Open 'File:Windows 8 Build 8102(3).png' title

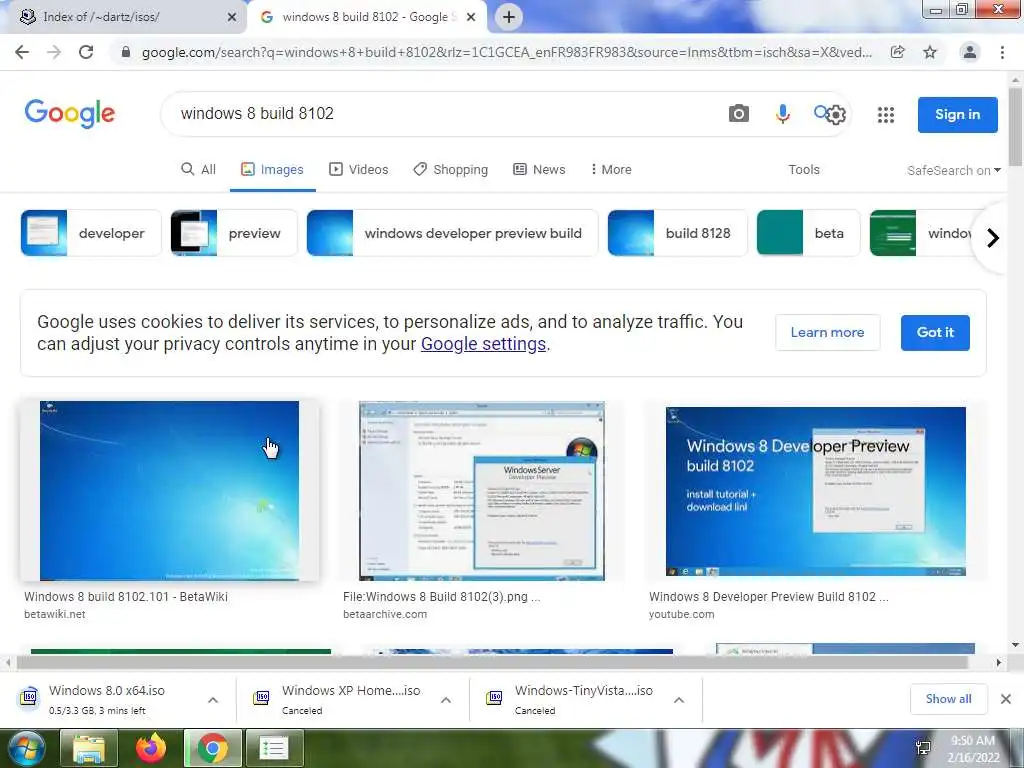click(441, 596)
